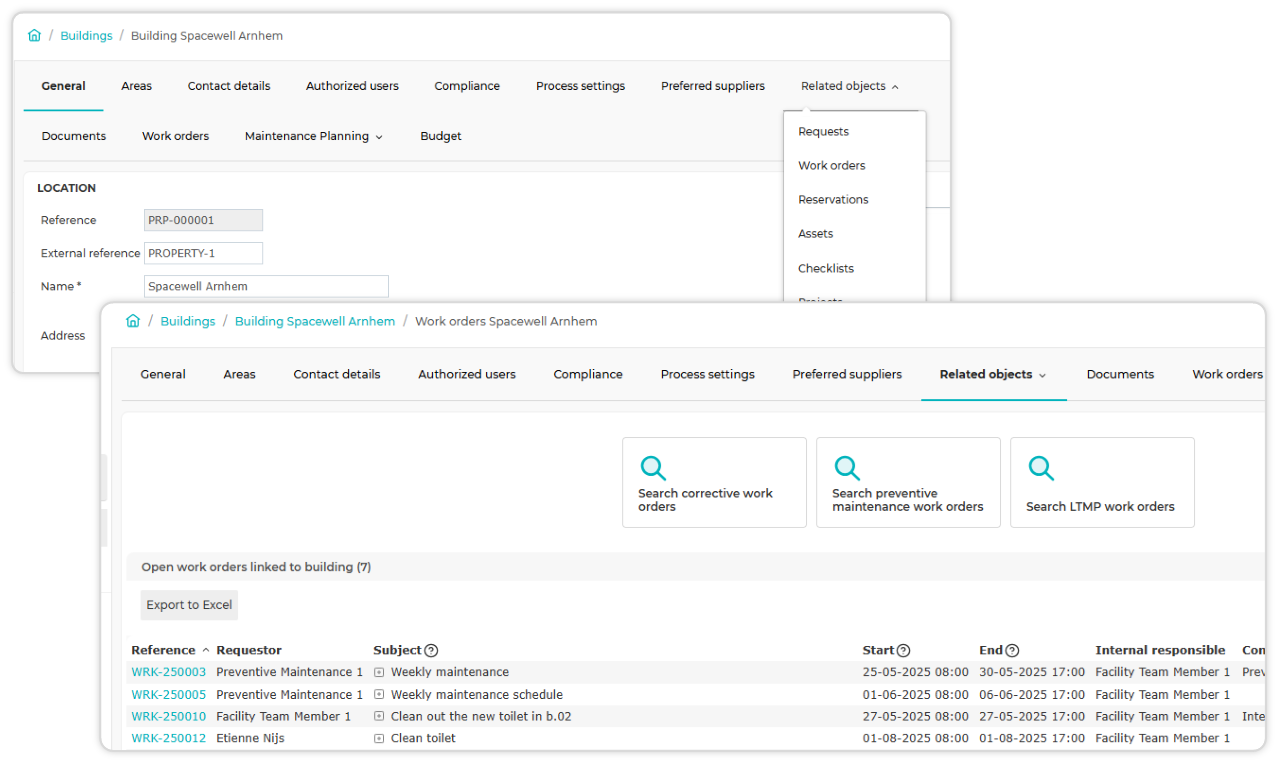Click the home icon in the back Building window breadcrumb
Viewport: 1278px width, 763px height.
[x=35, y=35]
